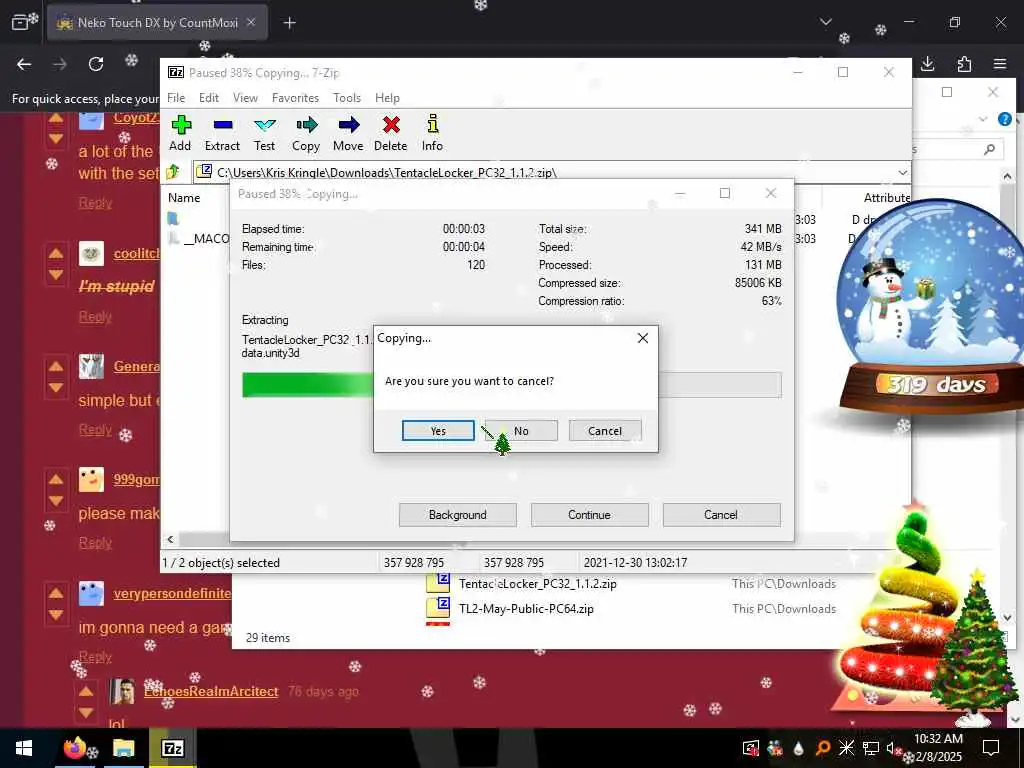Click the 7-Zip address path field
Screen dimensions: 1024x768
pos(552,172)
